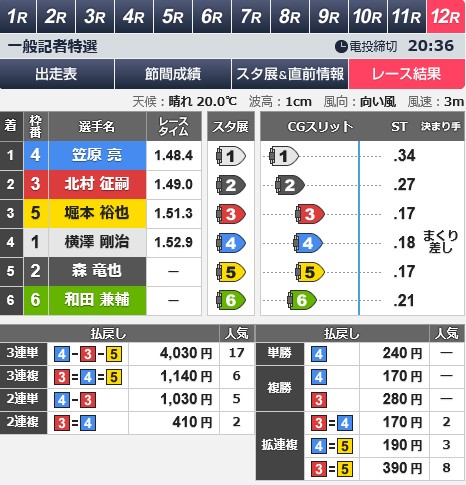466x485 pixels.
Task: Open the 11R race tab
Action: coord(407,16)
